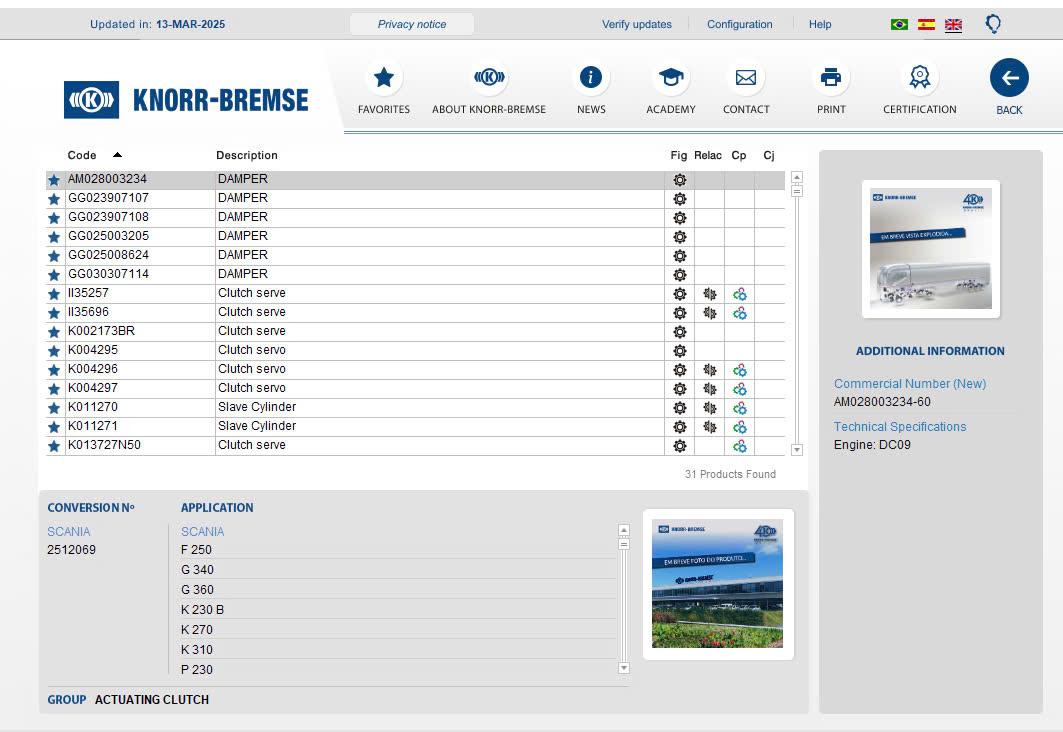Open the Certification badge icon
1063x732 pixels.
(920, 77)
